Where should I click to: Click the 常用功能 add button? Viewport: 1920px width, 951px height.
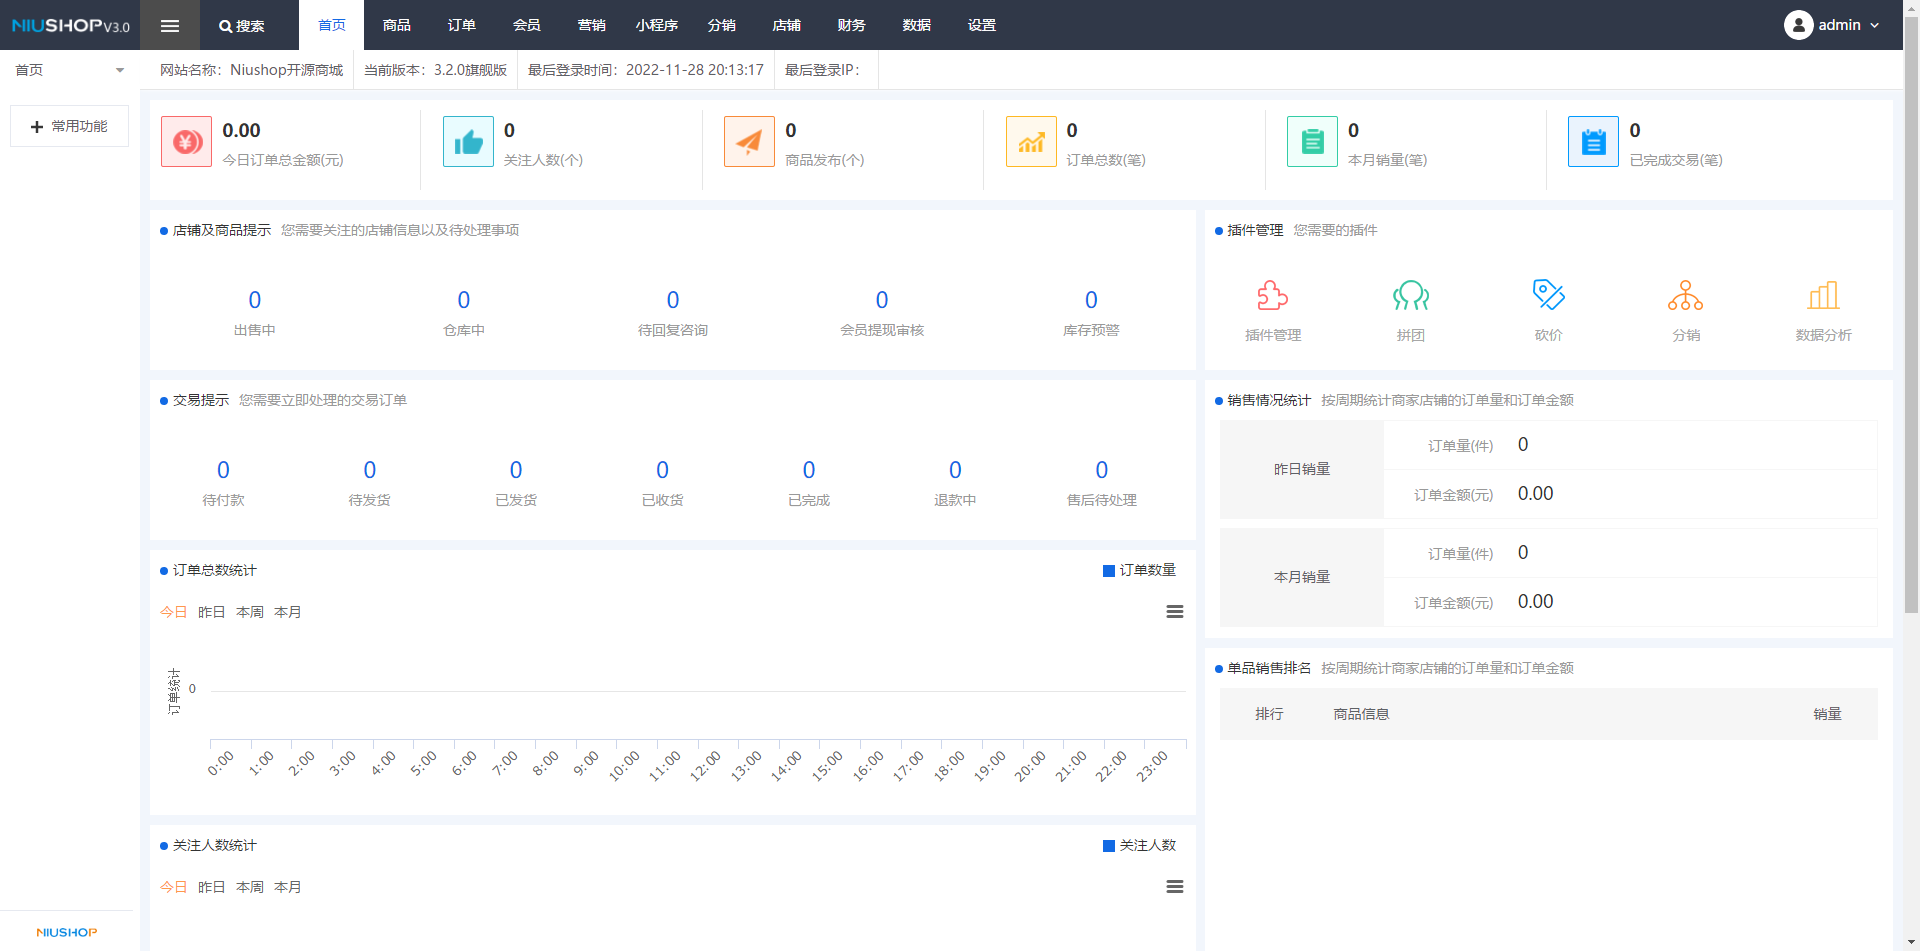(69, 127)
